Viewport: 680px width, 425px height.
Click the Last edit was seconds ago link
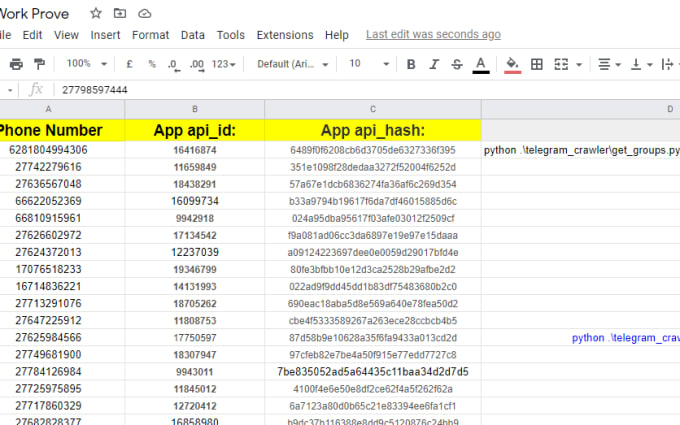pyautogui.click(x=433, y=34)
